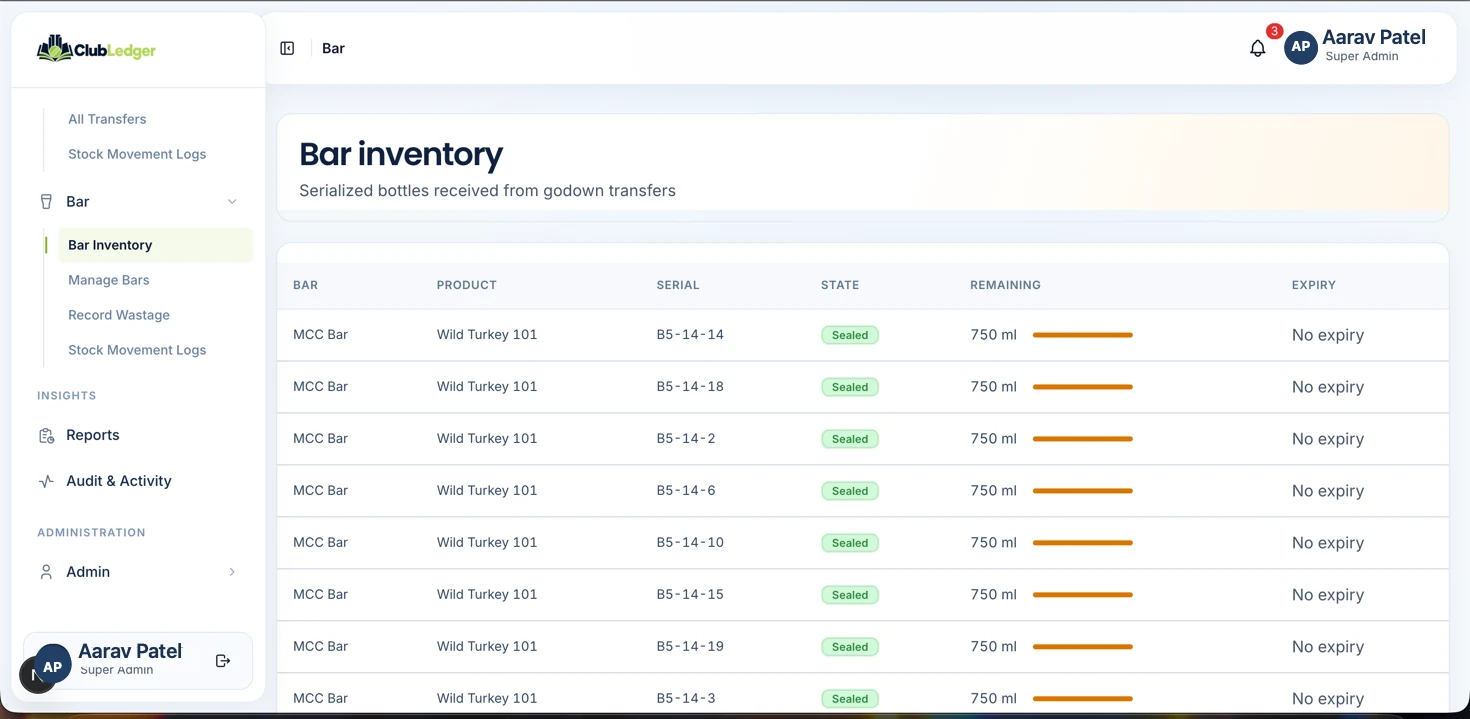Click the AP avatar in top header

(1300, 47)
